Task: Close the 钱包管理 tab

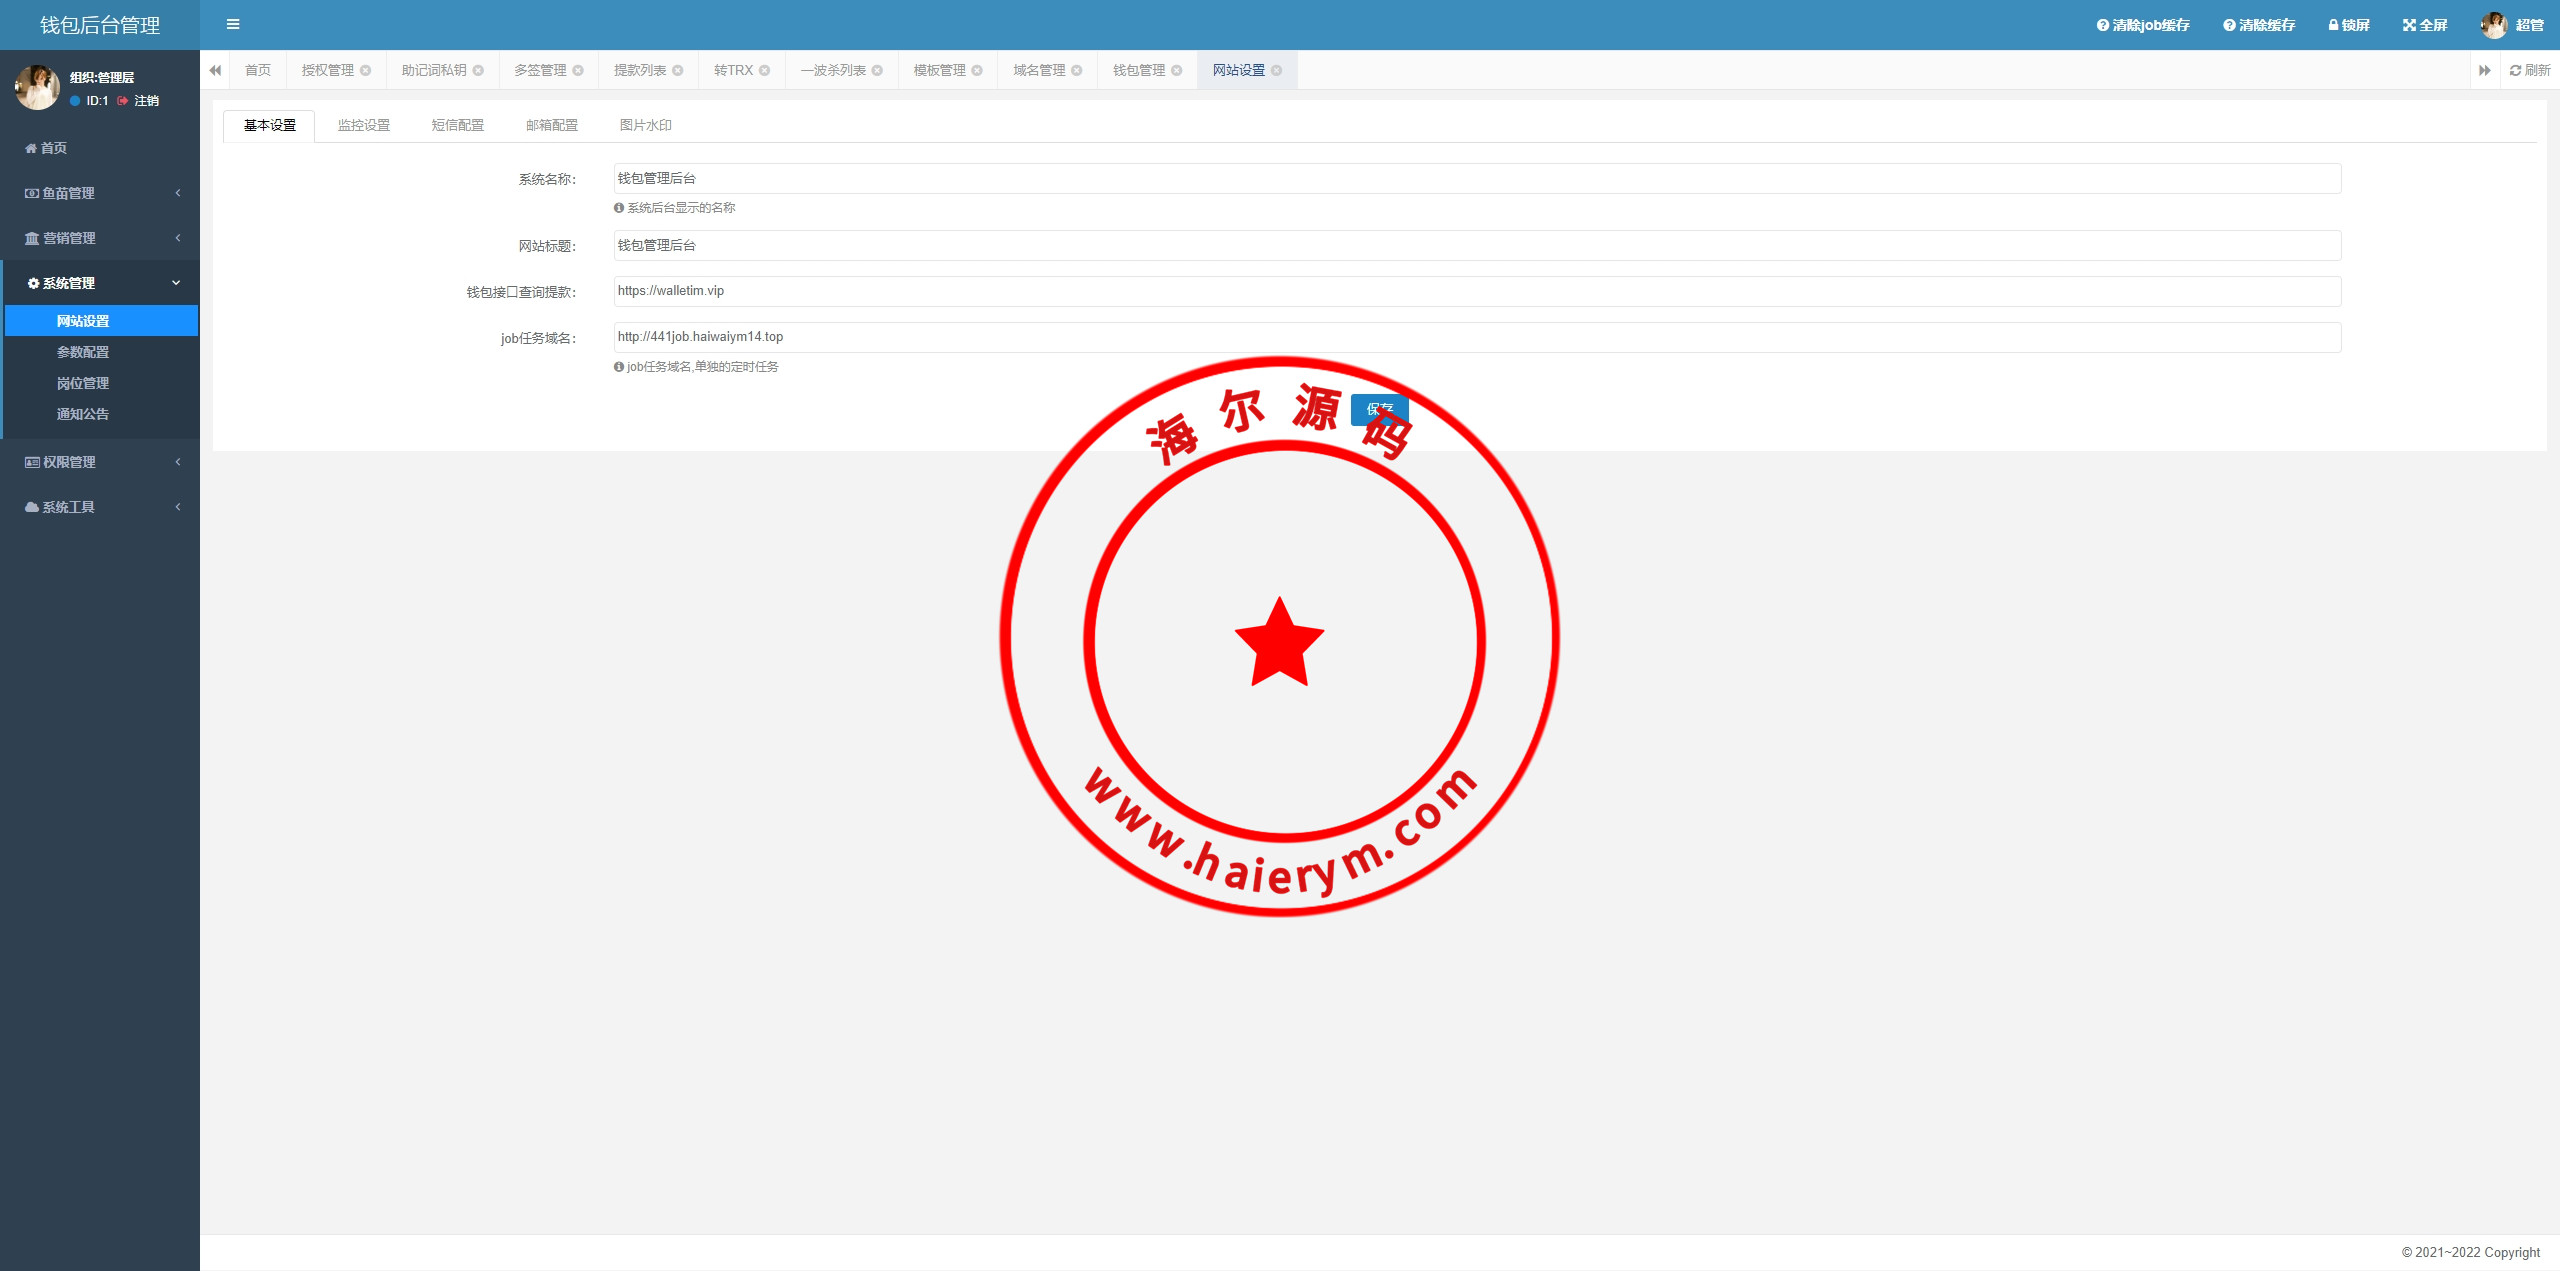Action: point(1177,70)
